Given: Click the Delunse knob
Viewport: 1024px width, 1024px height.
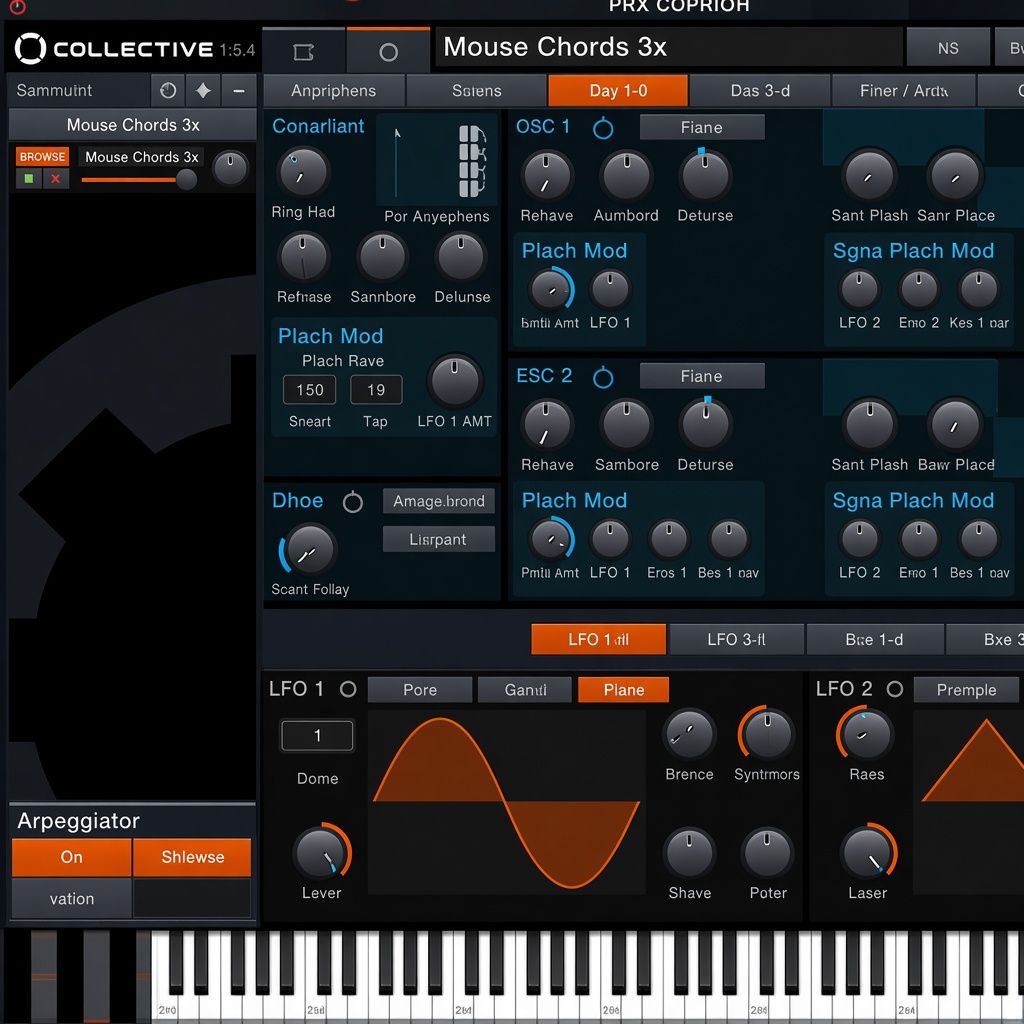Looking at the screenshot, I should pyautogui.click(x=461, y=258).
